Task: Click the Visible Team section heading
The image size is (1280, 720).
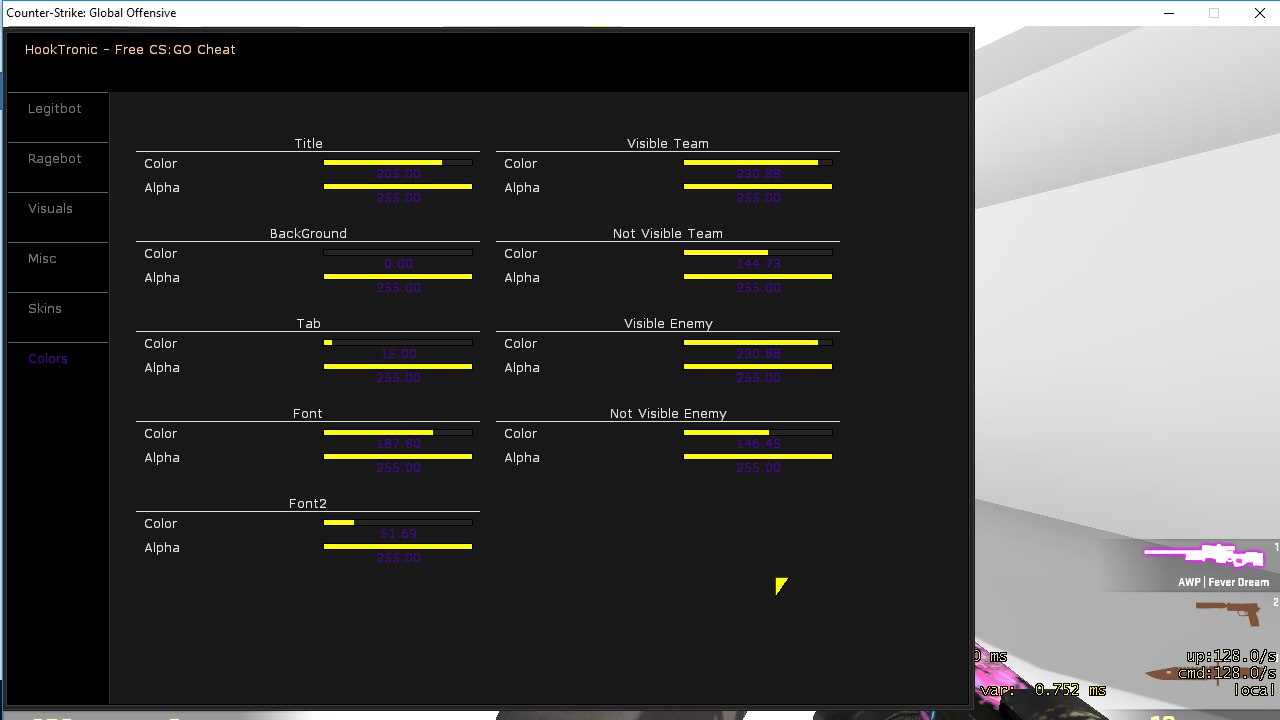Action: pyautogui.click(x=668, y=144)
